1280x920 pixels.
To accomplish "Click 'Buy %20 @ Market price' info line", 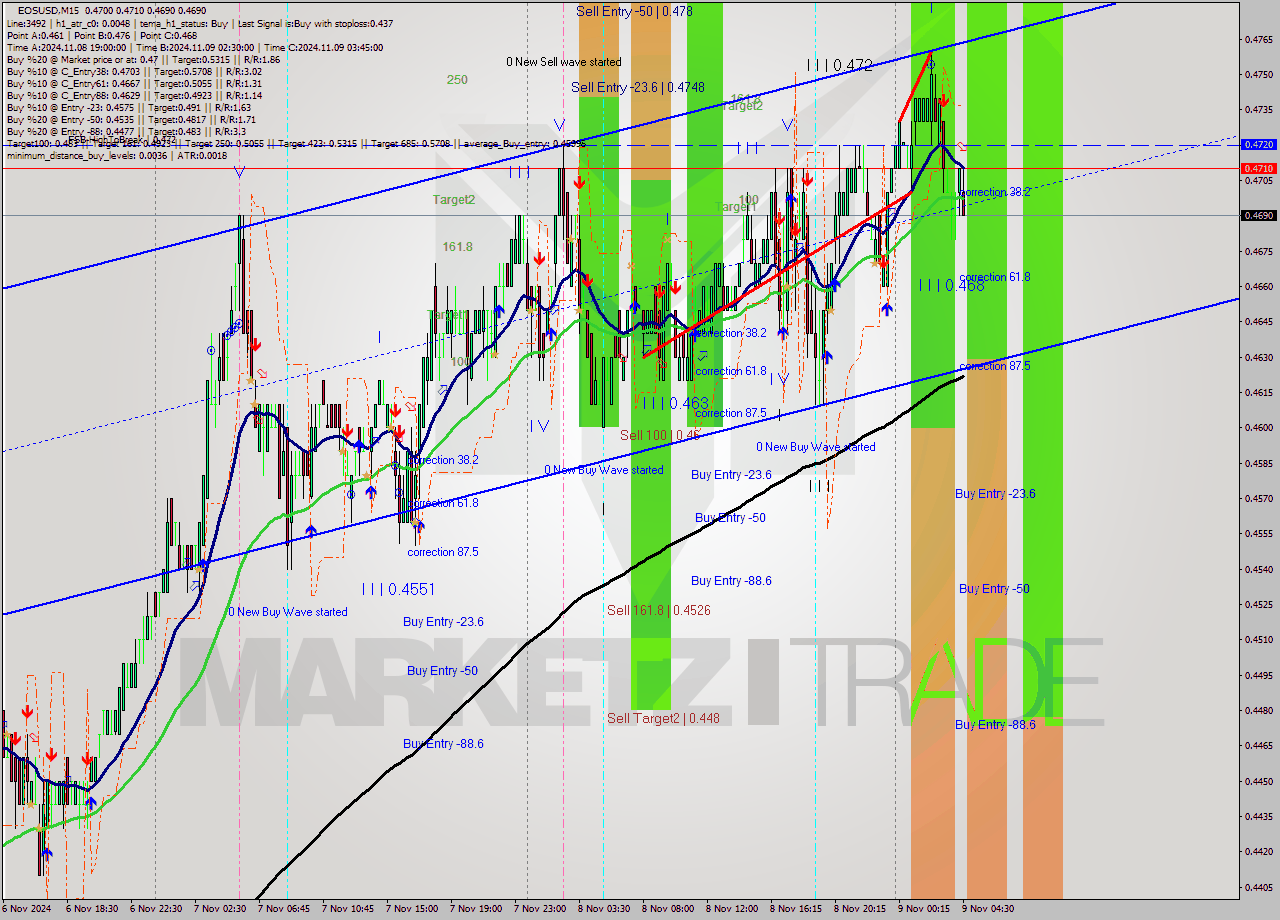I will pyautogui.click(x=143, y=59).
